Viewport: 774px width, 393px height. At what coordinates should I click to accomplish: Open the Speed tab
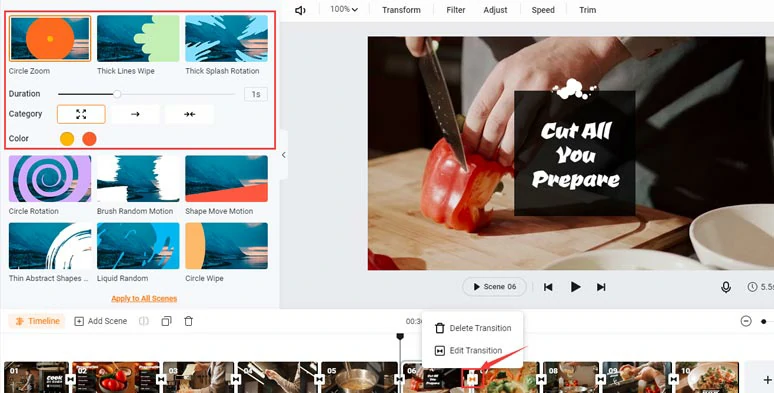543,10
